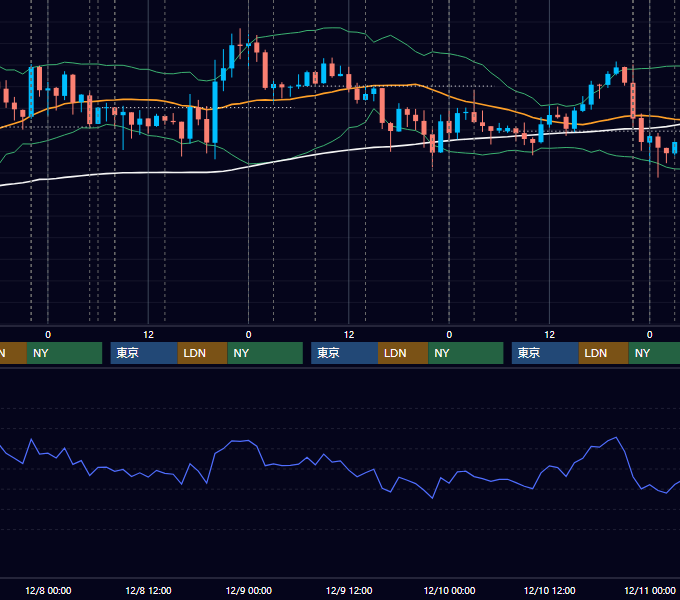680x600 pixels.
Task: Click the 12/9 12:00 date label
Action: click(x=349, y=590)
